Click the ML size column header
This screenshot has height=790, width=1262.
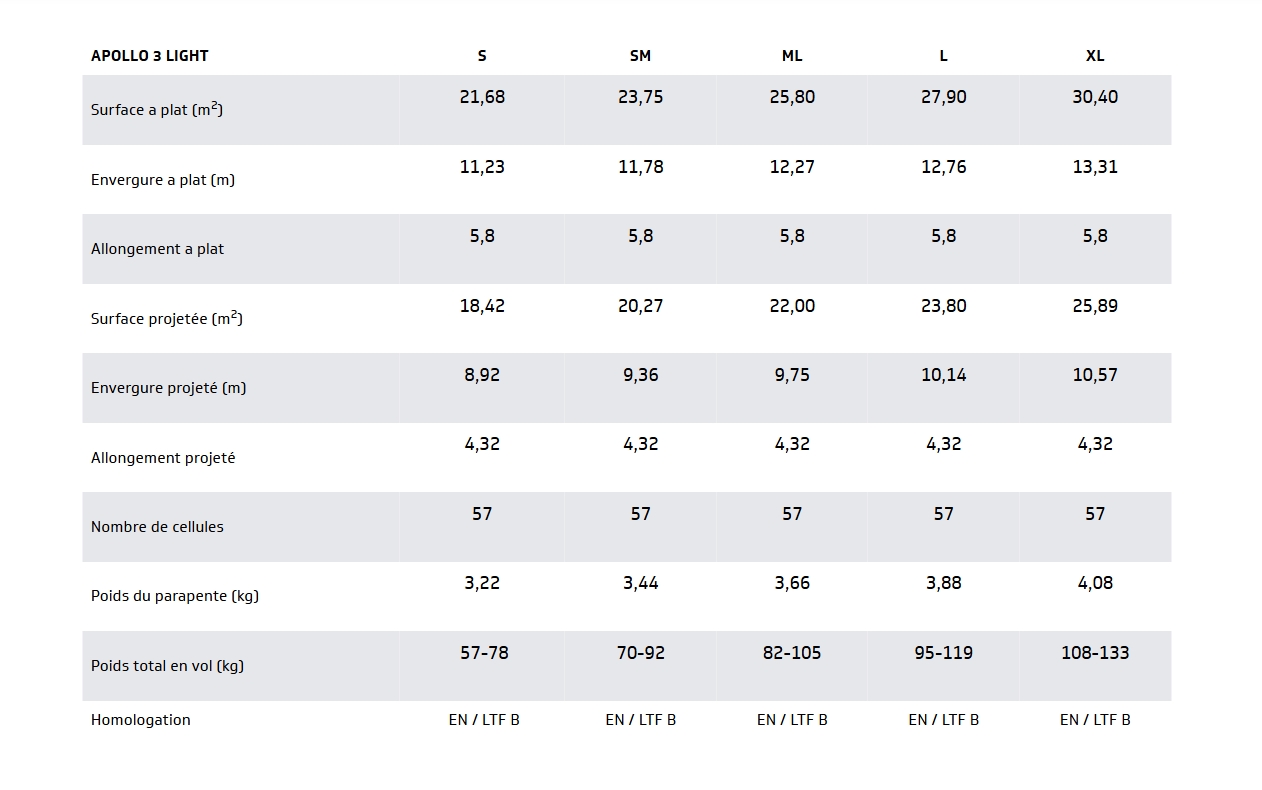click(x=792, y=56)
